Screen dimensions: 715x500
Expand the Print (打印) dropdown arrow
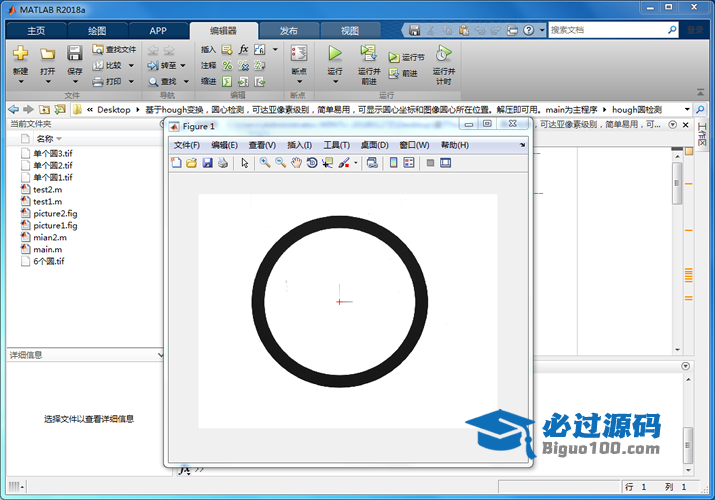pyautogui.click(x=130, y=82)
